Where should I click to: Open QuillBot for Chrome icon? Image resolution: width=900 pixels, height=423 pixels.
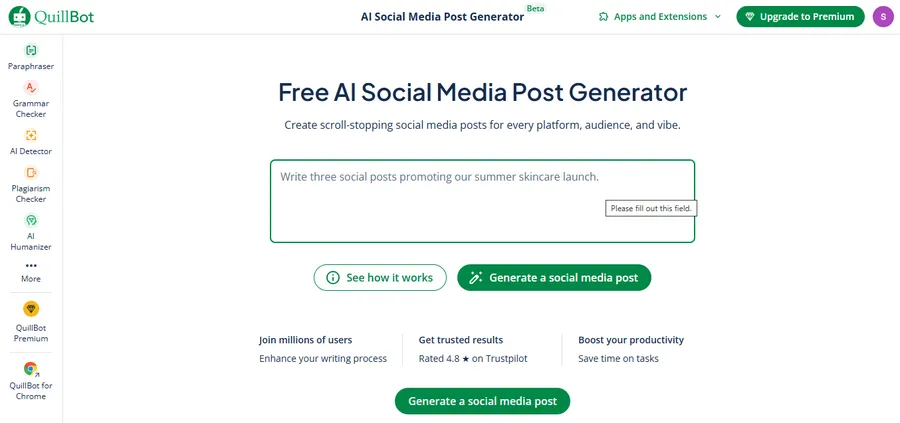coord(31,369)
